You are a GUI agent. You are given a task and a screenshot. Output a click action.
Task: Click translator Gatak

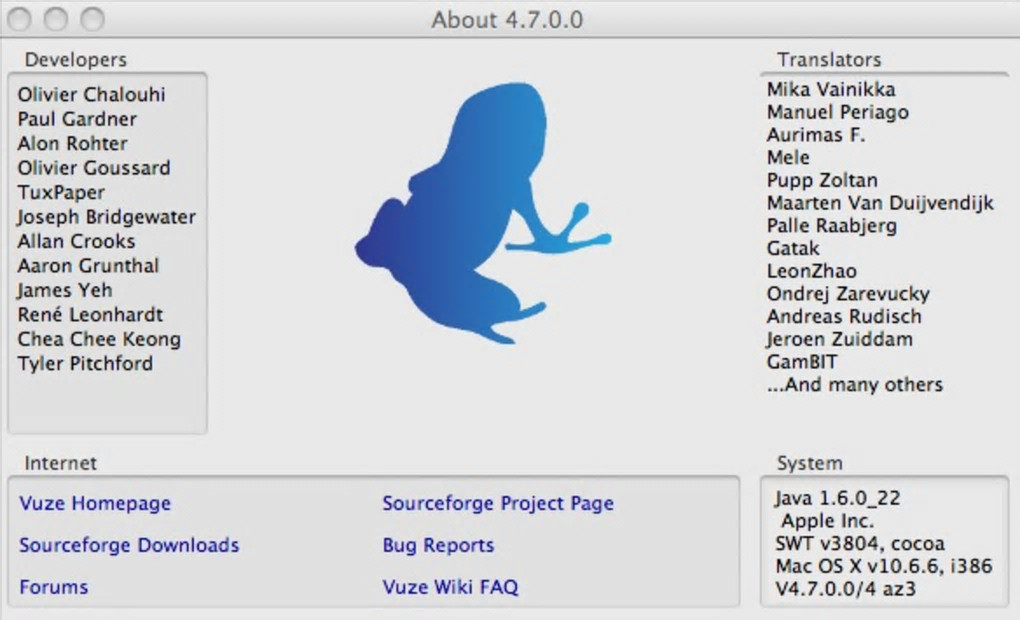coord(793,249)
